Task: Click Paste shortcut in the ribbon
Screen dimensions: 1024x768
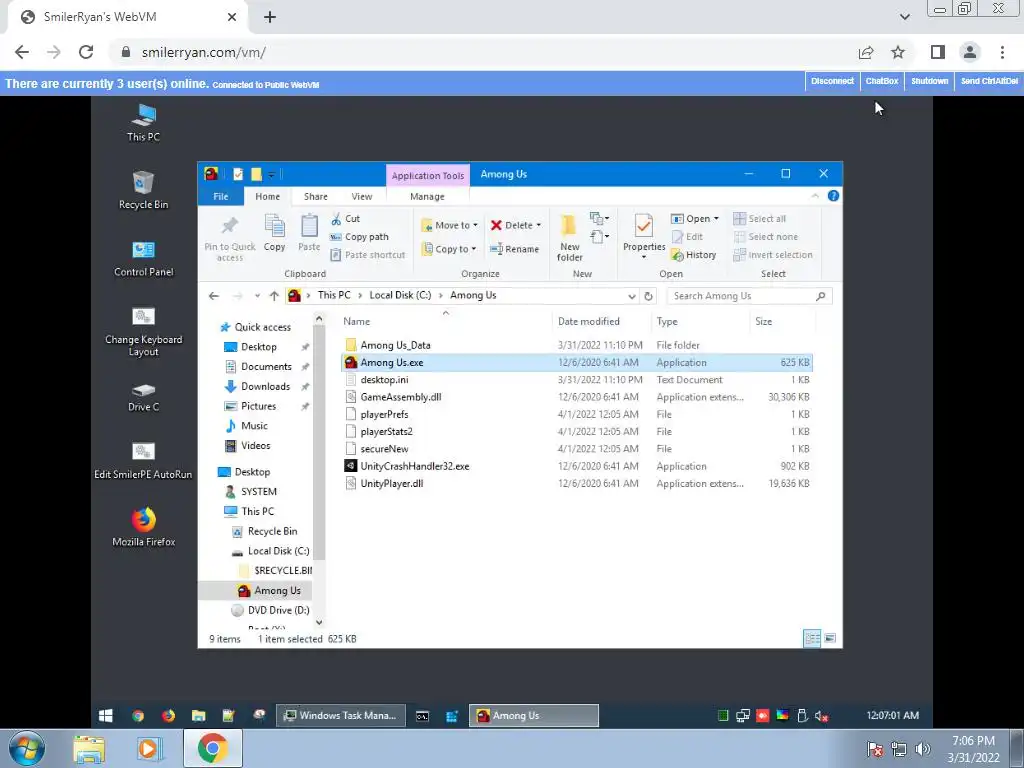Action: (x=368, y=255)
